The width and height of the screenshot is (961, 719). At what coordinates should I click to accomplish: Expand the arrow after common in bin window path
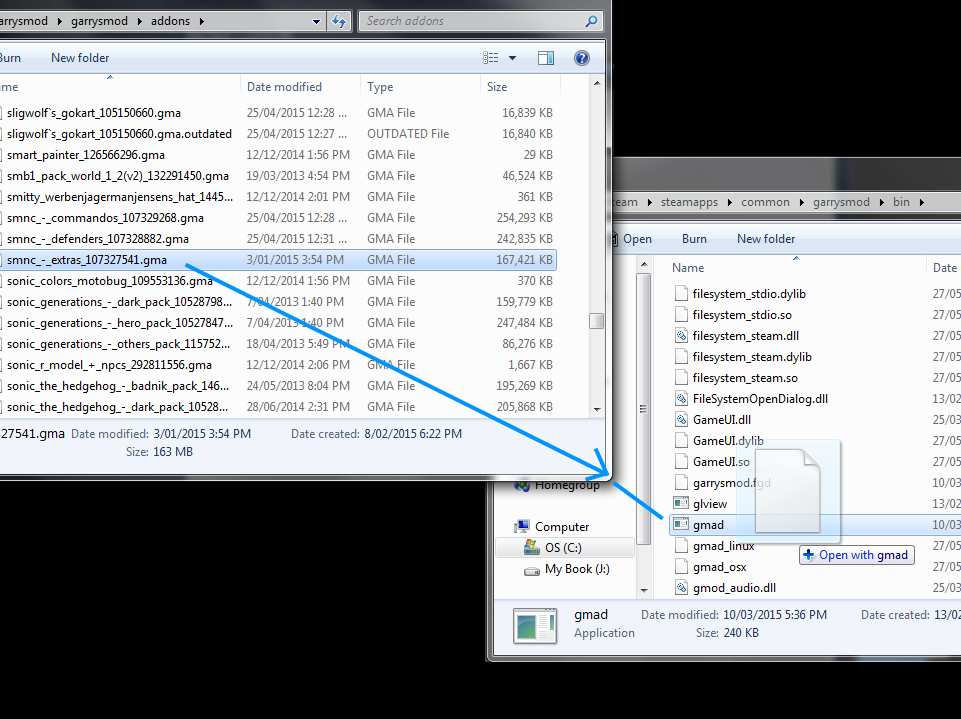click(x=801, y=202)
